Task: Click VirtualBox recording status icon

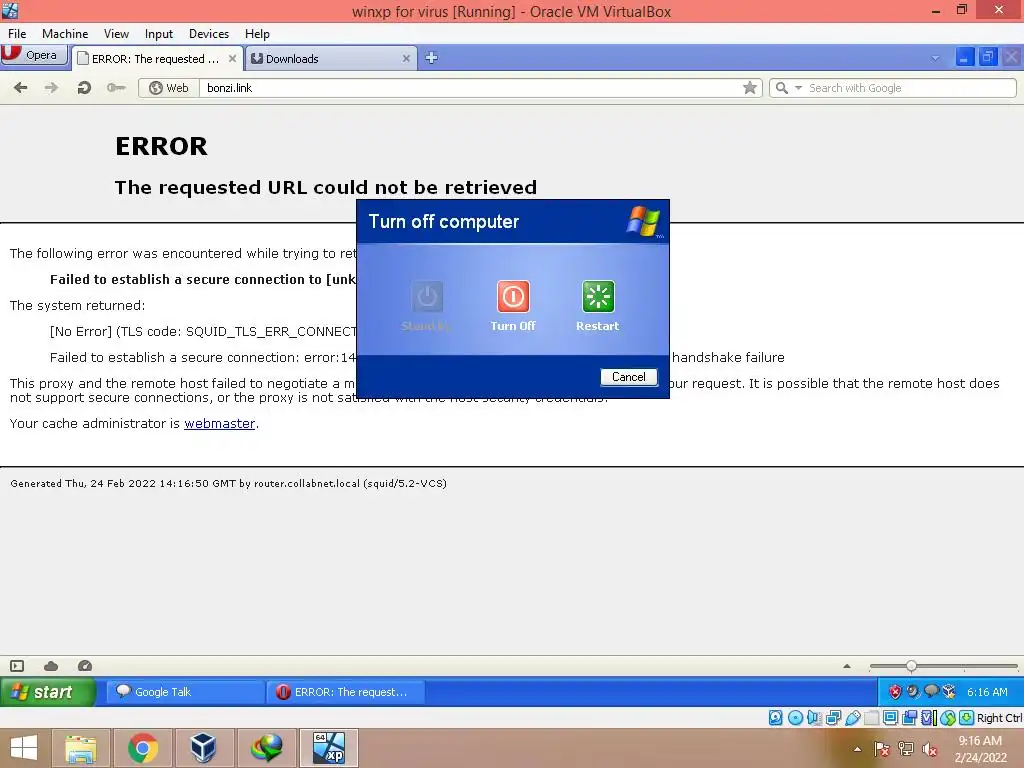Action: (909, 718)
